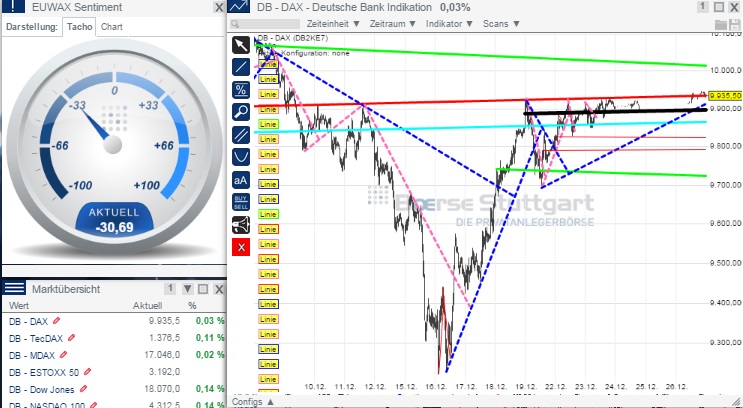Open the Scans dropdown

click(501, 24)
